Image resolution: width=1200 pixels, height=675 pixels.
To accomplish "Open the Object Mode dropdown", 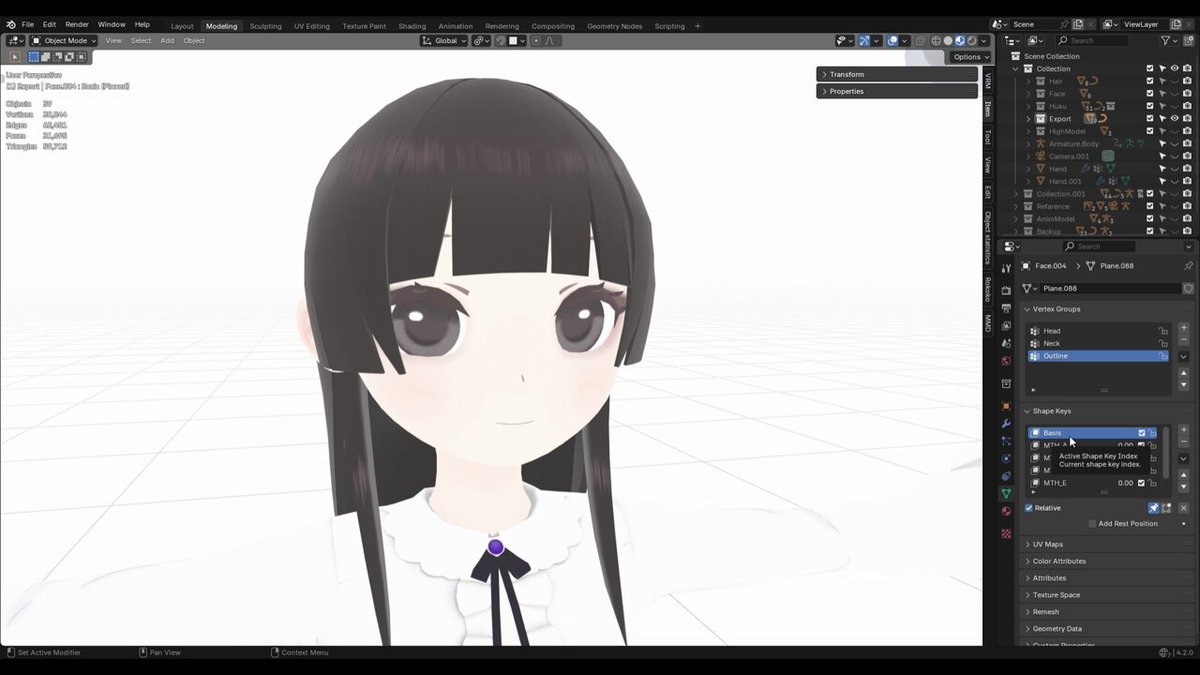I will [64, 41].
